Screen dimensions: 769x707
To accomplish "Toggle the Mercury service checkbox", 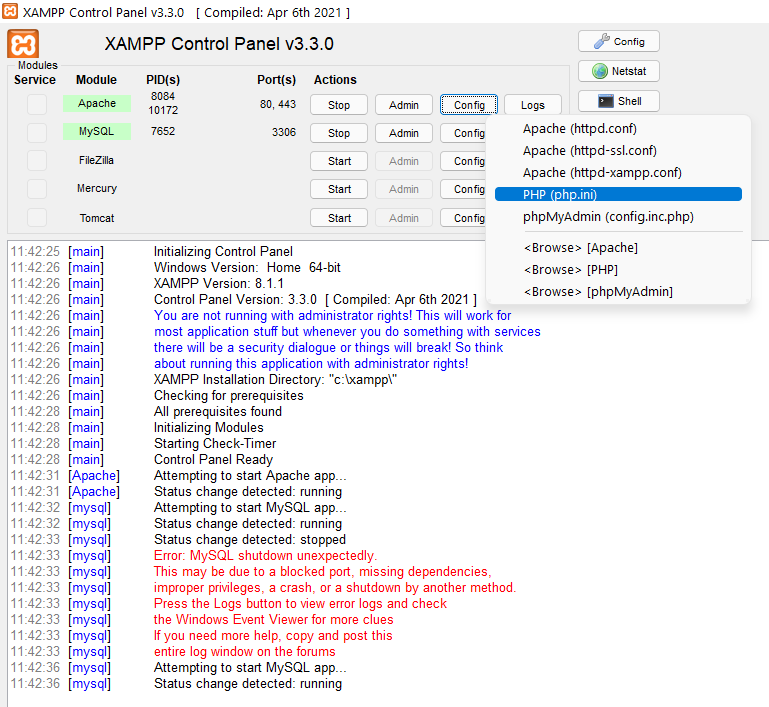I will (37, 189).
